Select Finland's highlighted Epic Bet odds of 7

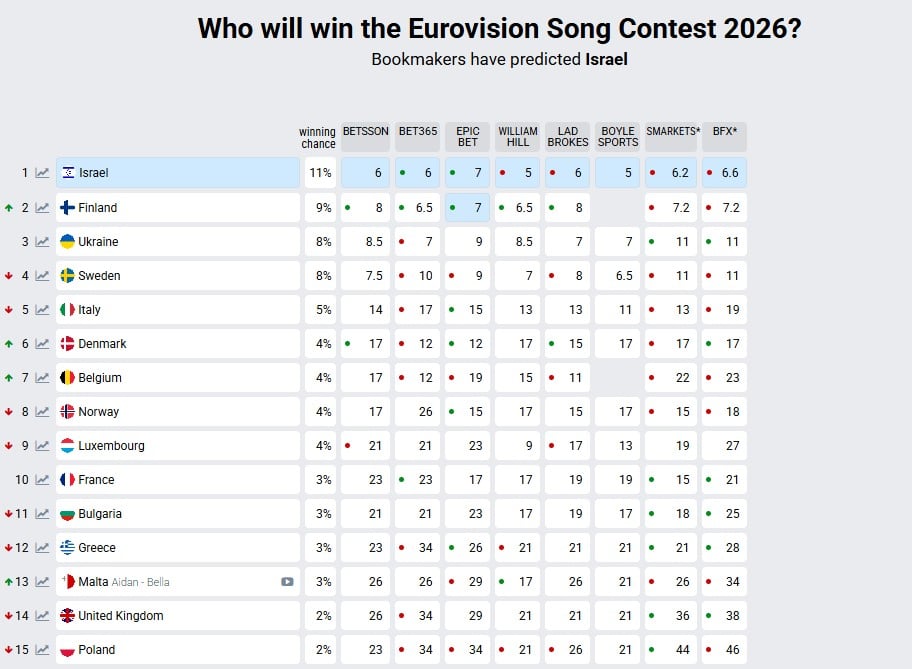467,207
